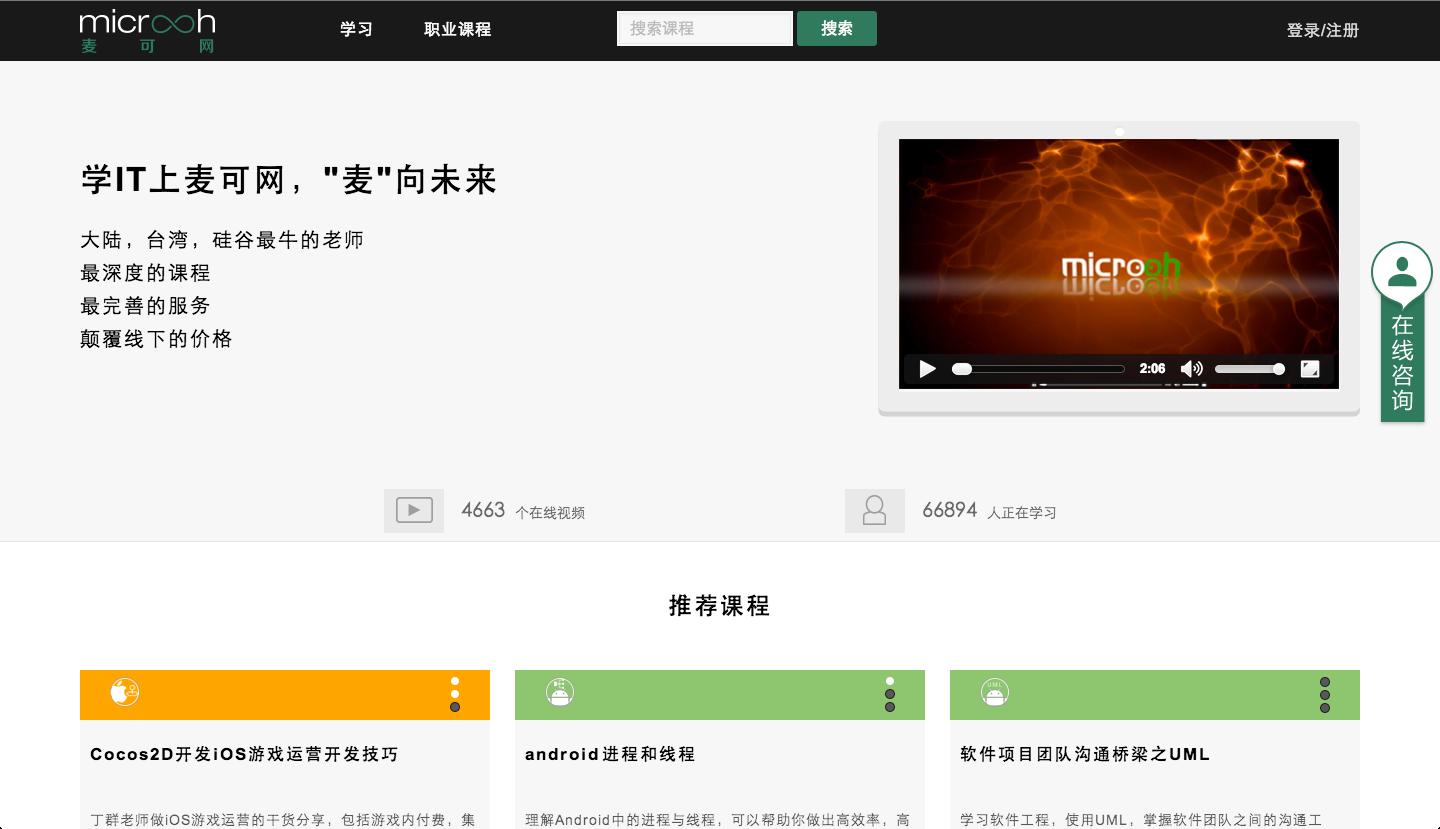
Task: Click the 个在线视频 label
Action: tap(550, 513)
